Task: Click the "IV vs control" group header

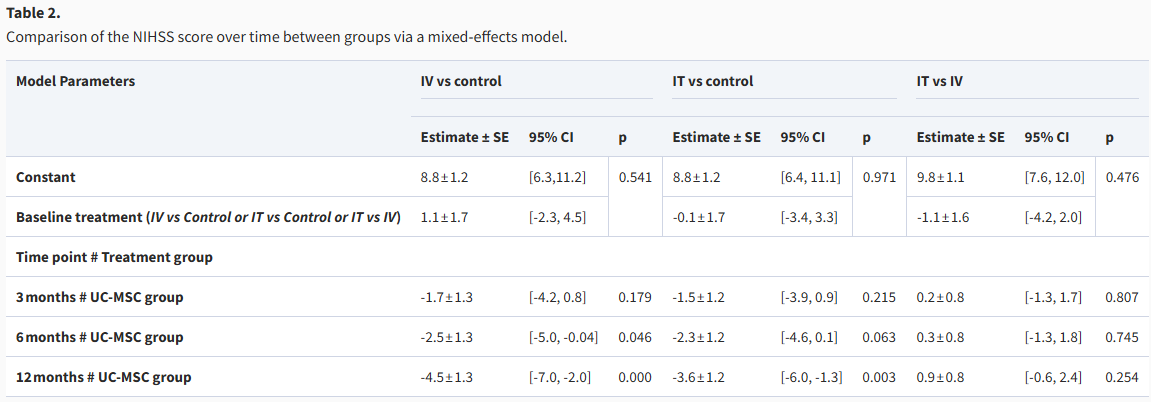Action: coord(461,81)
